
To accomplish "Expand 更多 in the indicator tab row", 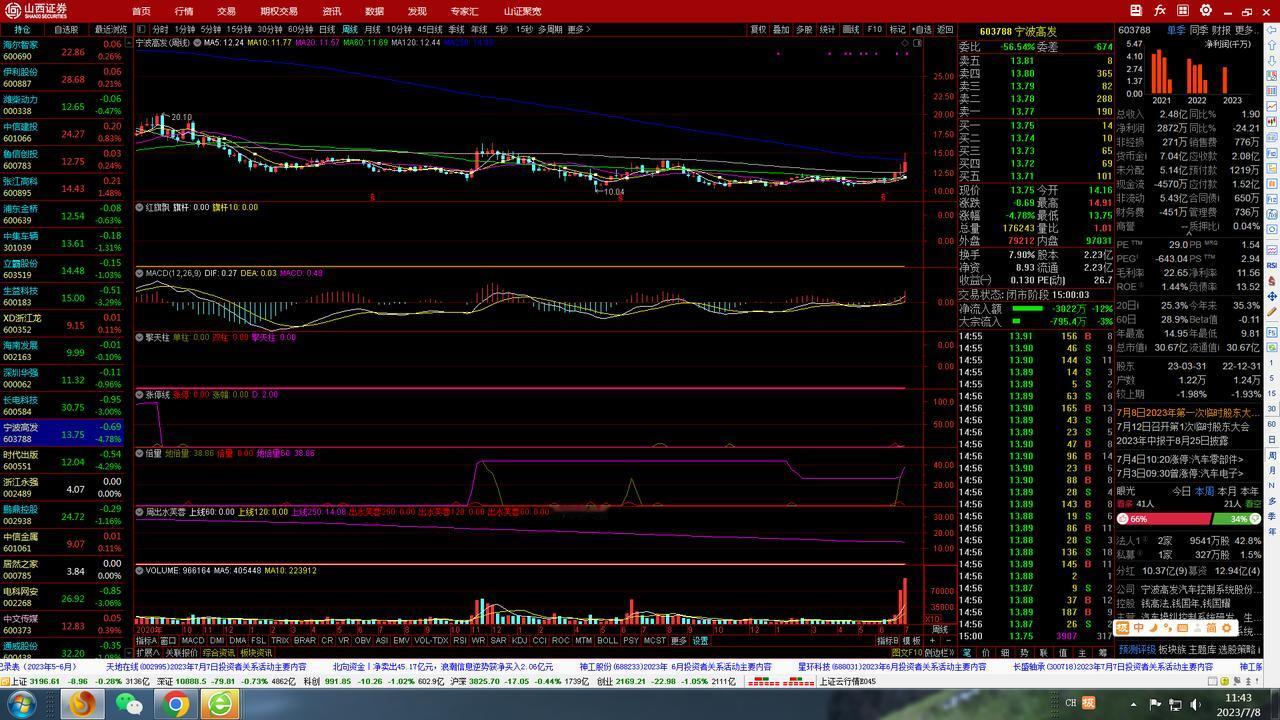I will (x=679, y=641).
